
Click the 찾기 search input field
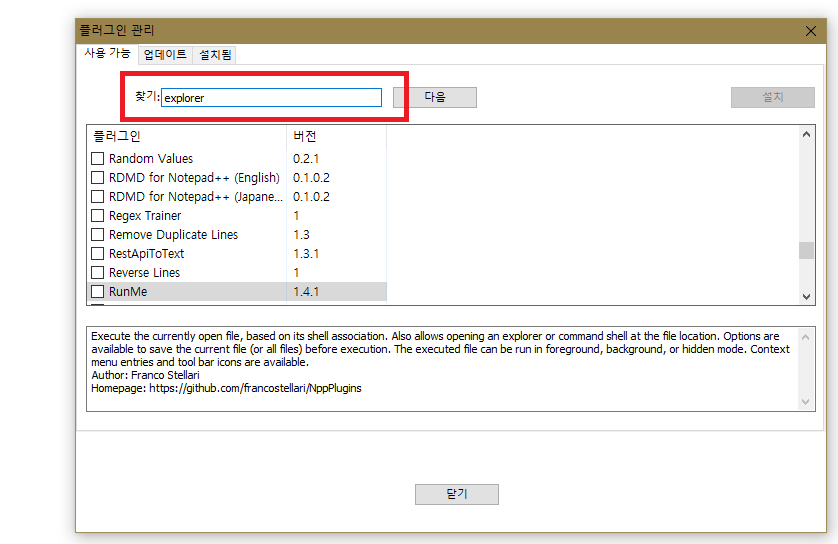click(271, 98)
